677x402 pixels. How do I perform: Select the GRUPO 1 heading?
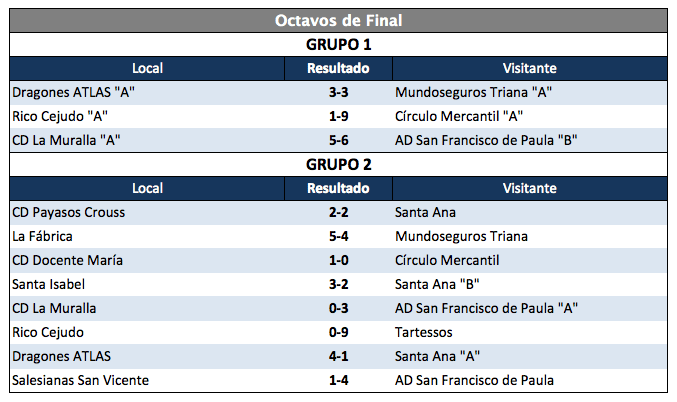tap(338, 44)
